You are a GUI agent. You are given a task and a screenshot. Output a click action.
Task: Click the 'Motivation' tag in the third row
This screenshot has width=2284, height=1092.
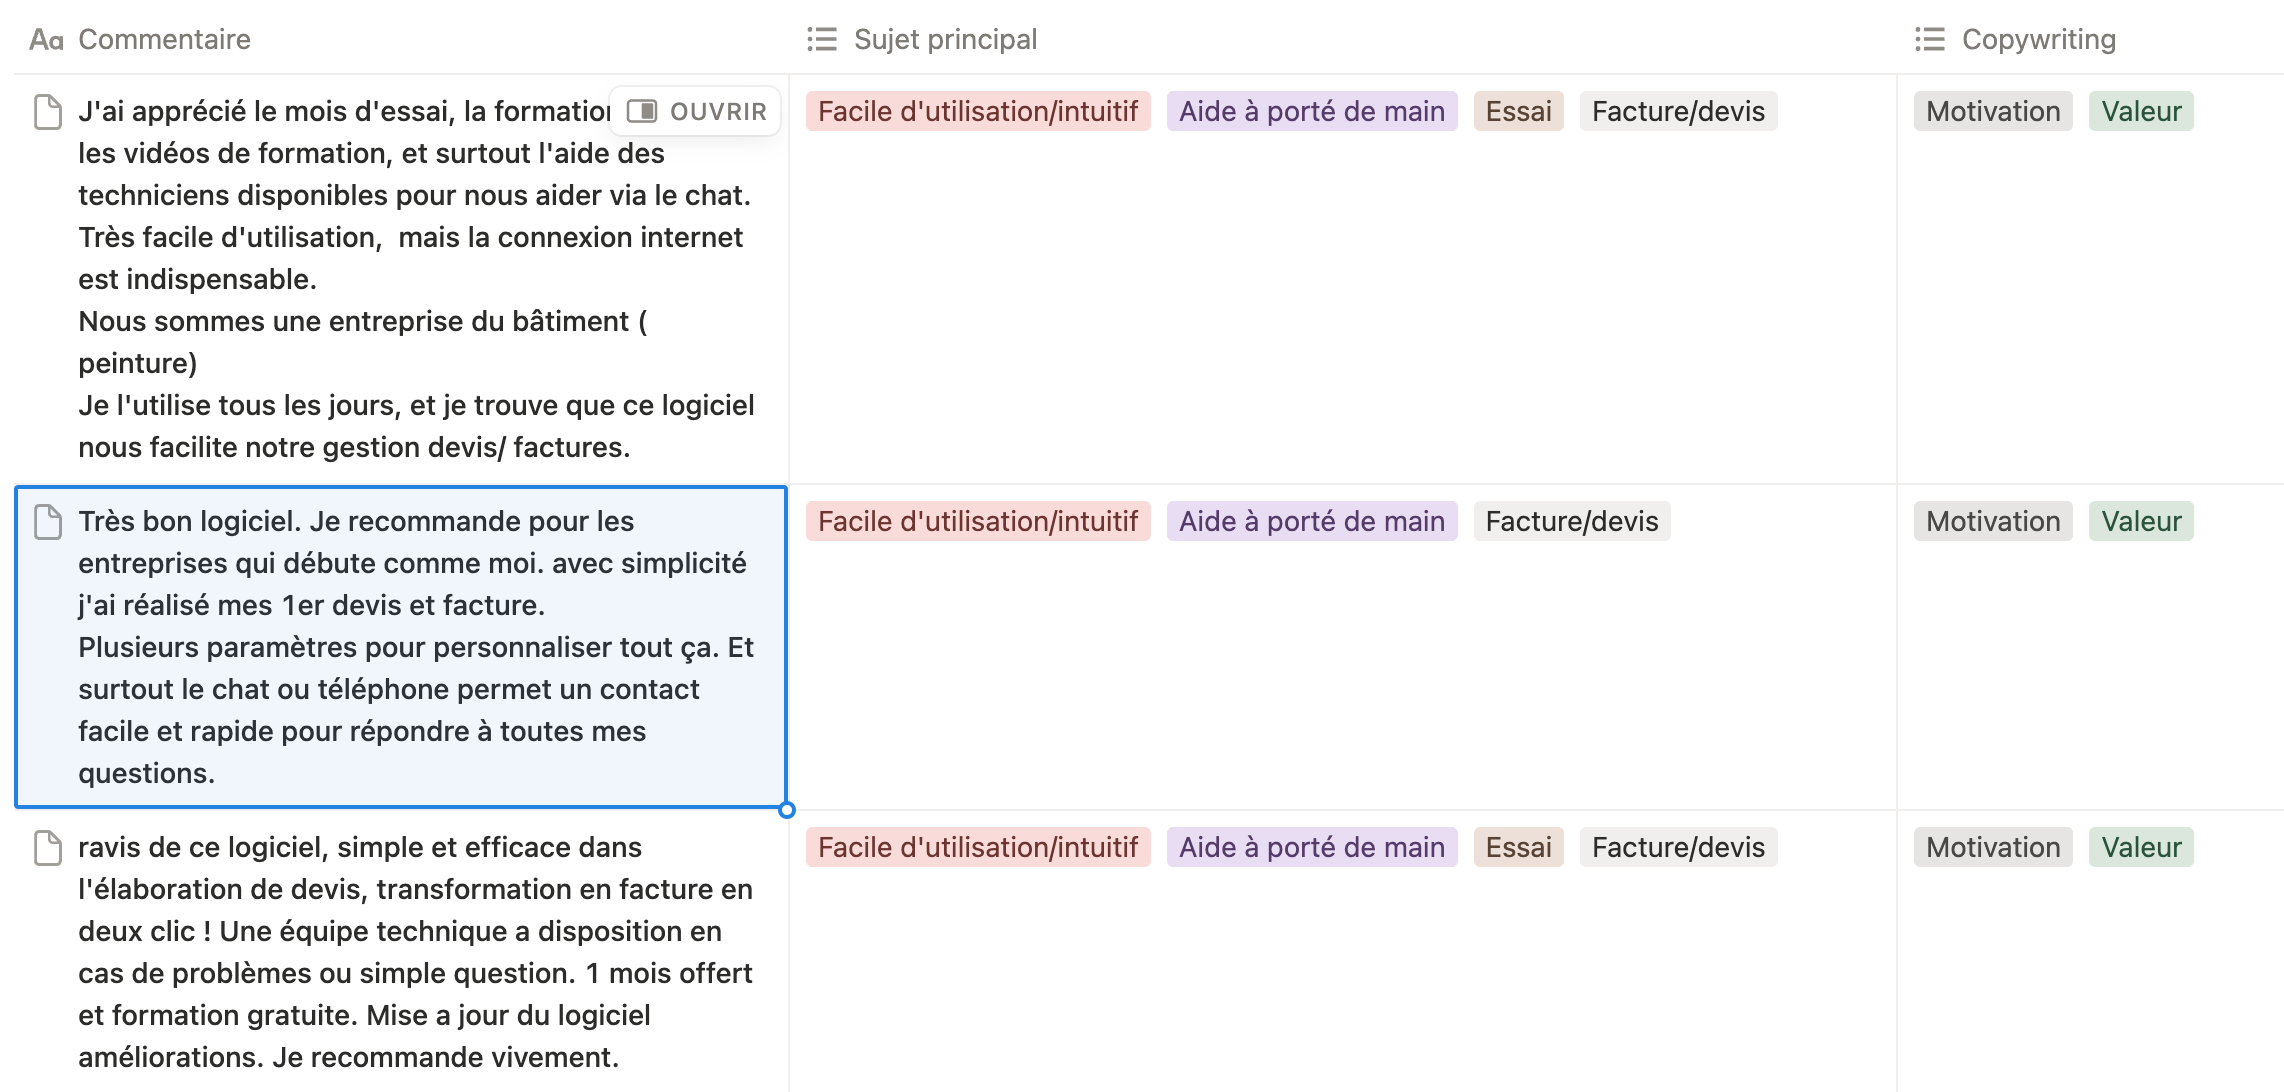[x=1992, y=847]
